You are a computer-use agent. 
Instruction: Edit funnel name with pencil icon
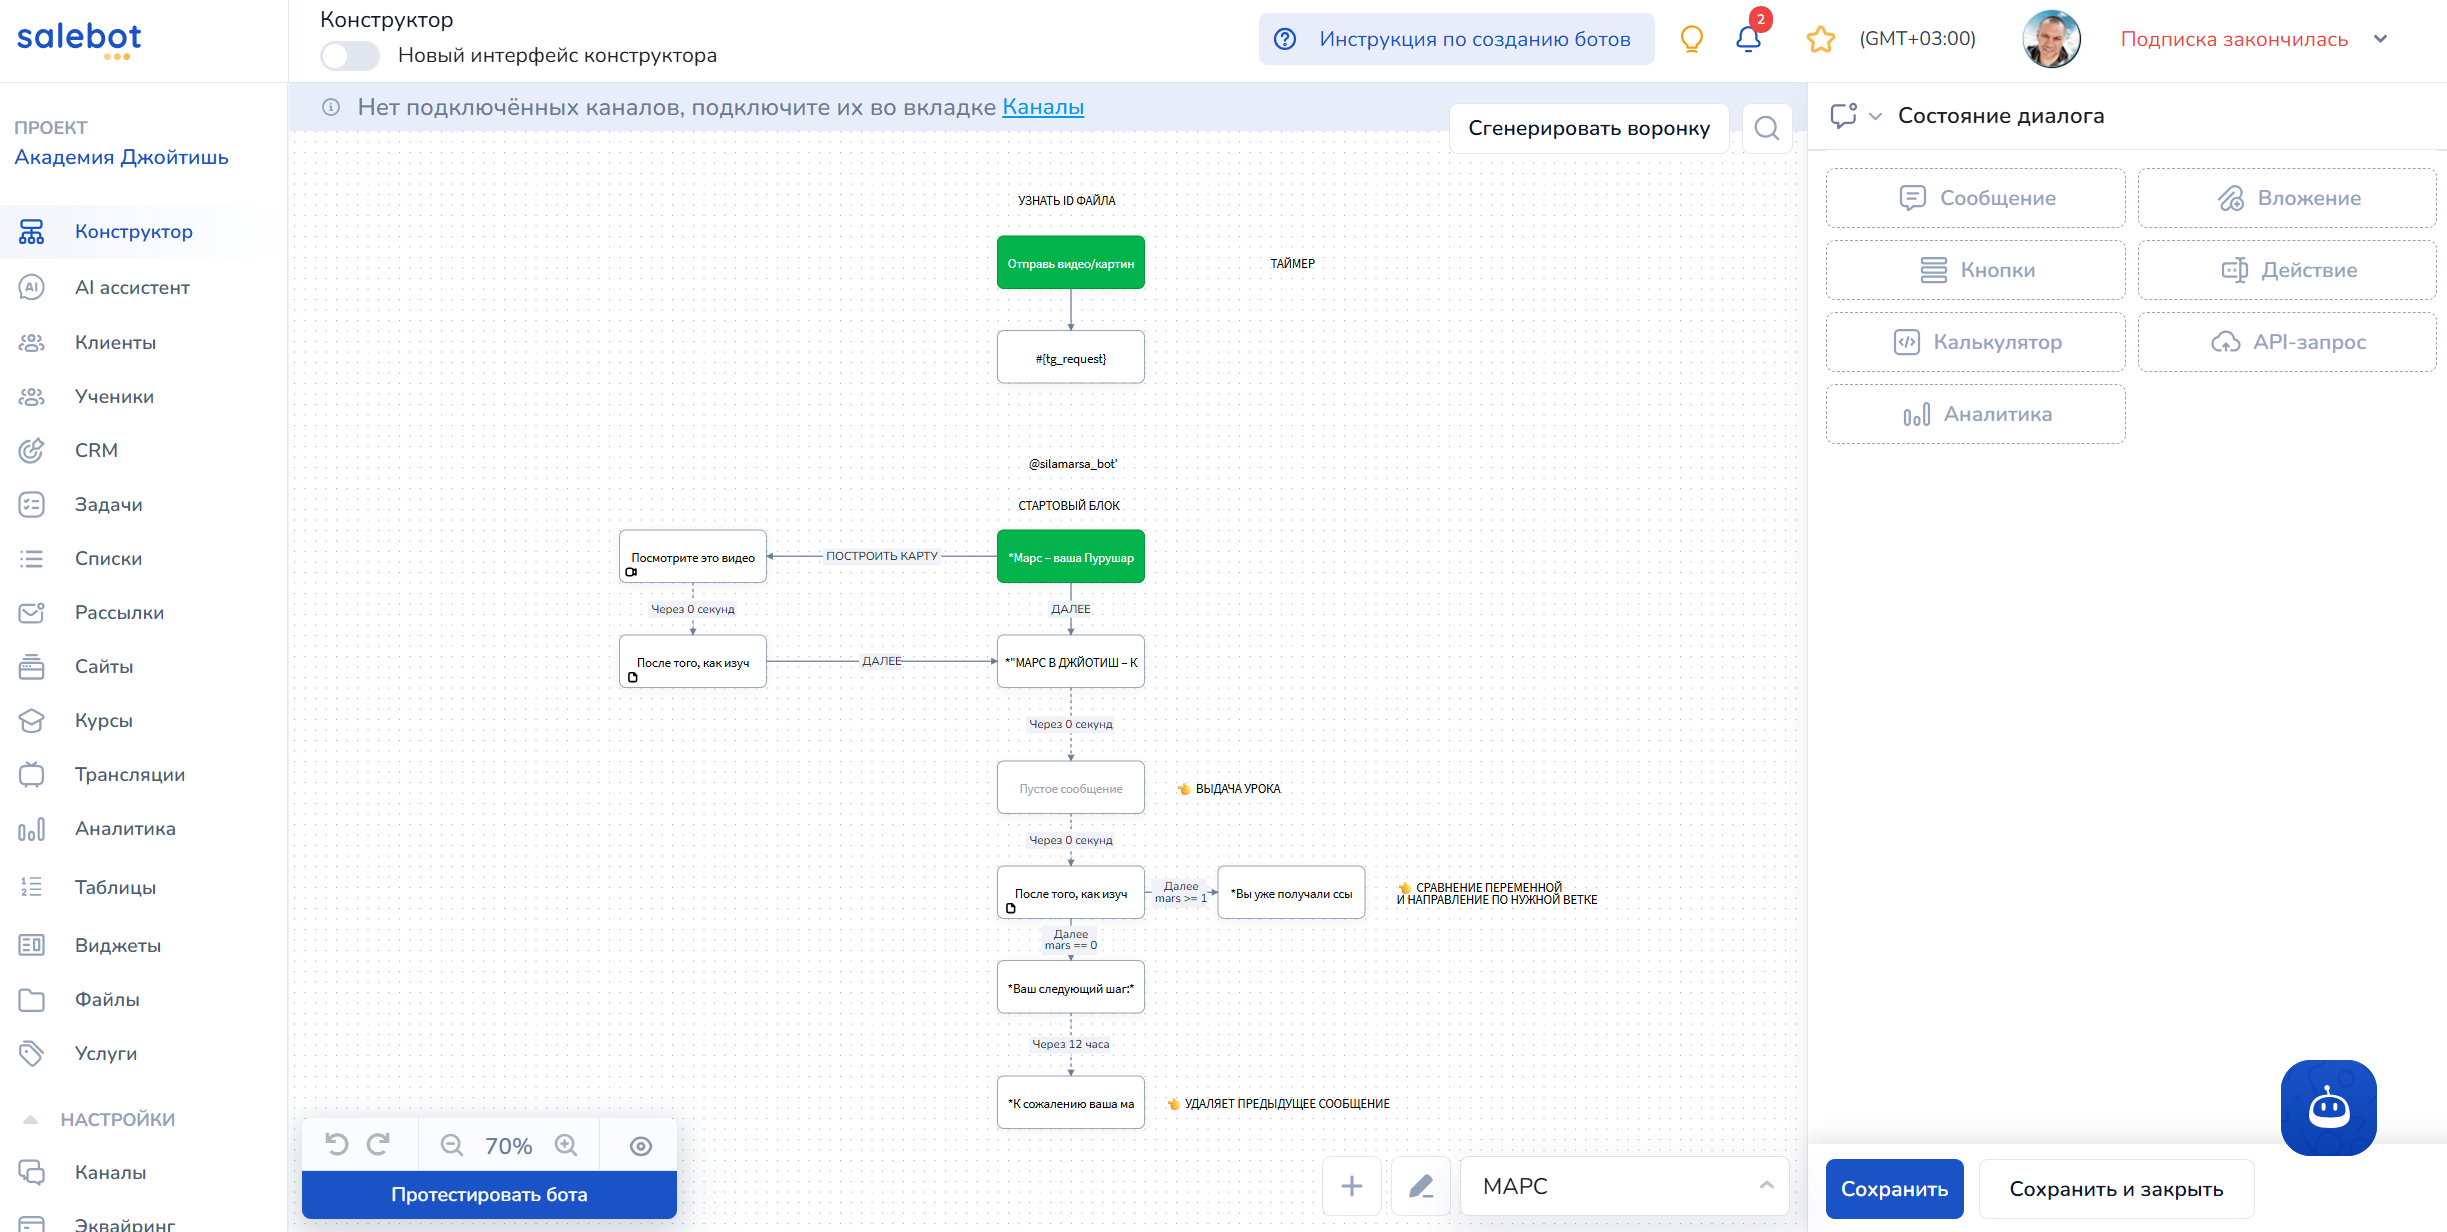pos(1421,1186)
